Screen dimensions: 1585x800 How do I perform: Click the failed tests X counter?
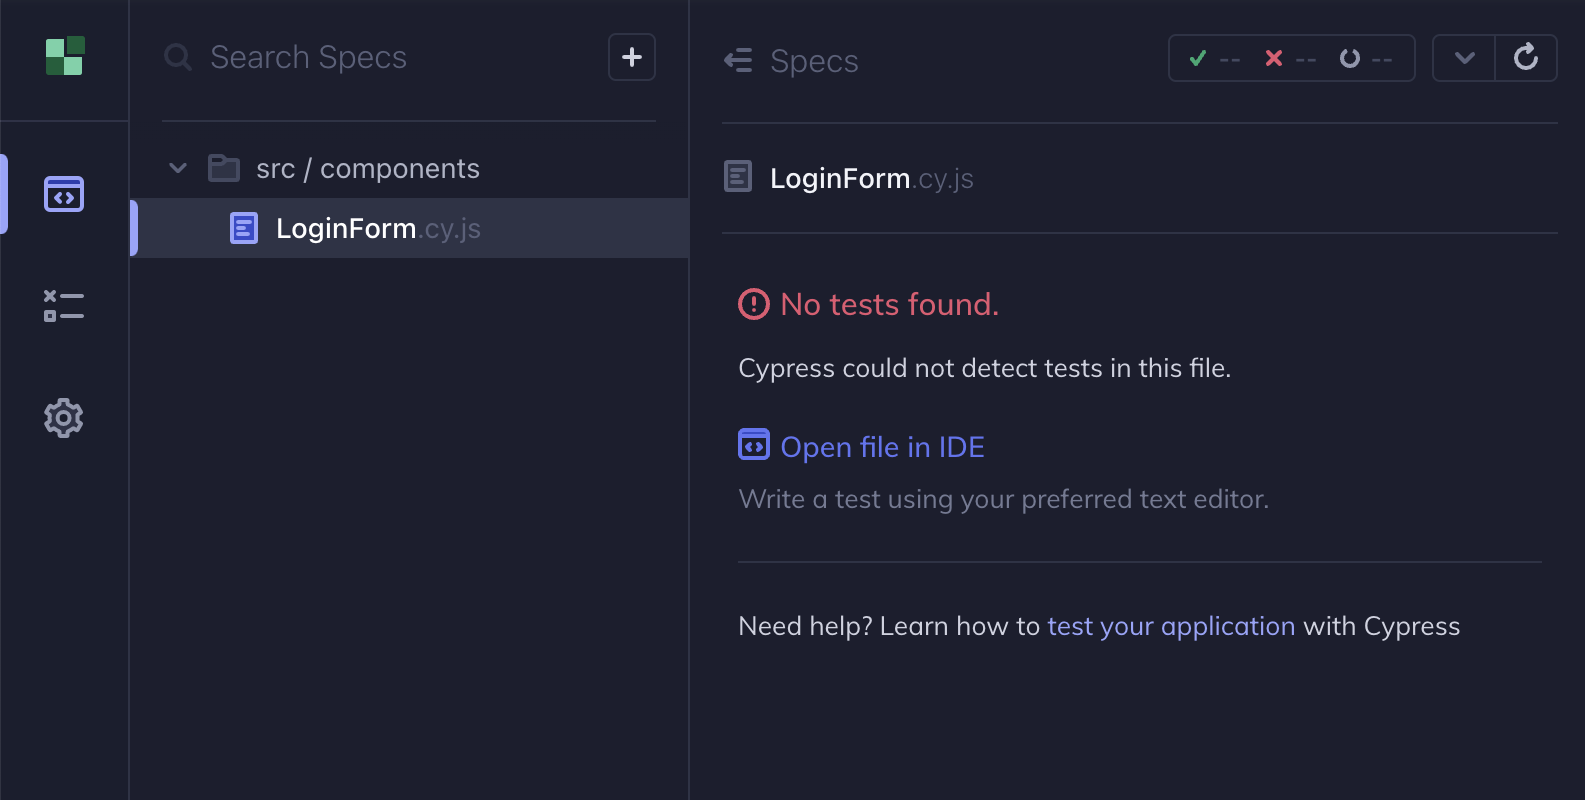[1290, 58]
